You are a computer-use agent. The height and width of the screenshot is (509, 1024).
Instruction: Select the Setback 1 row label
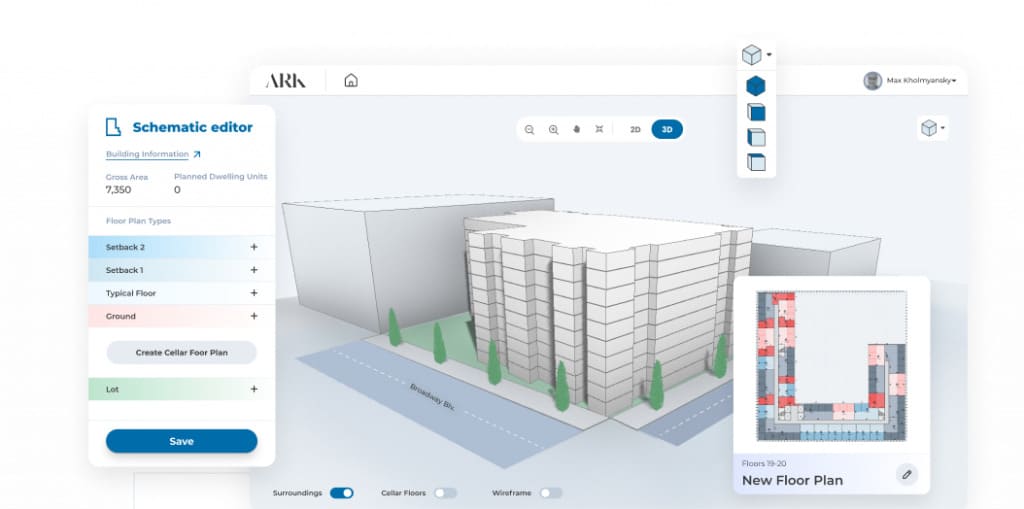pyautogui.click(x=124, y=270)
